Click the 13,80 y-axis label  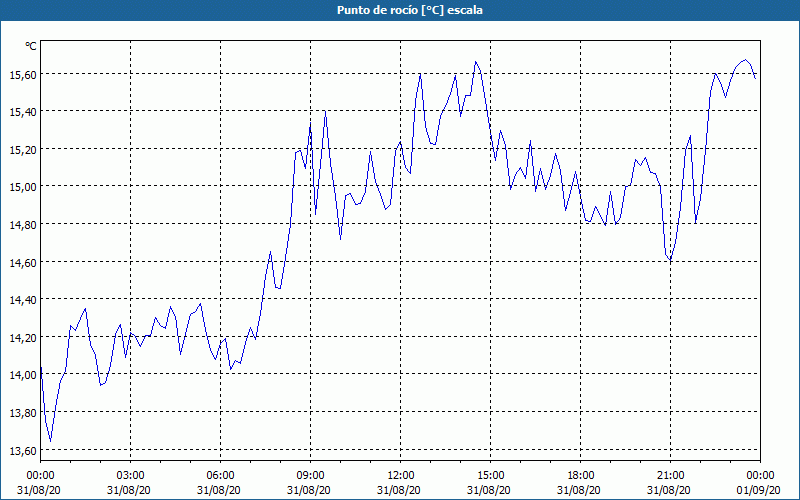[x=23, y=412]
